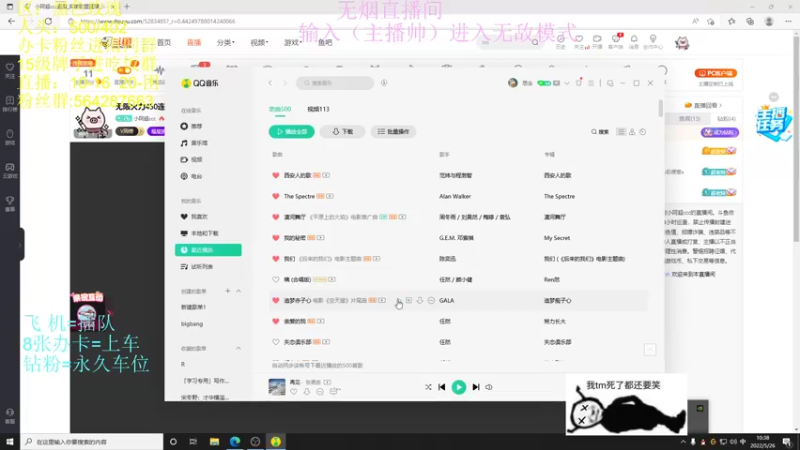
Task: Toggle heart for The Spectre
Action: [x=276, y=196]
